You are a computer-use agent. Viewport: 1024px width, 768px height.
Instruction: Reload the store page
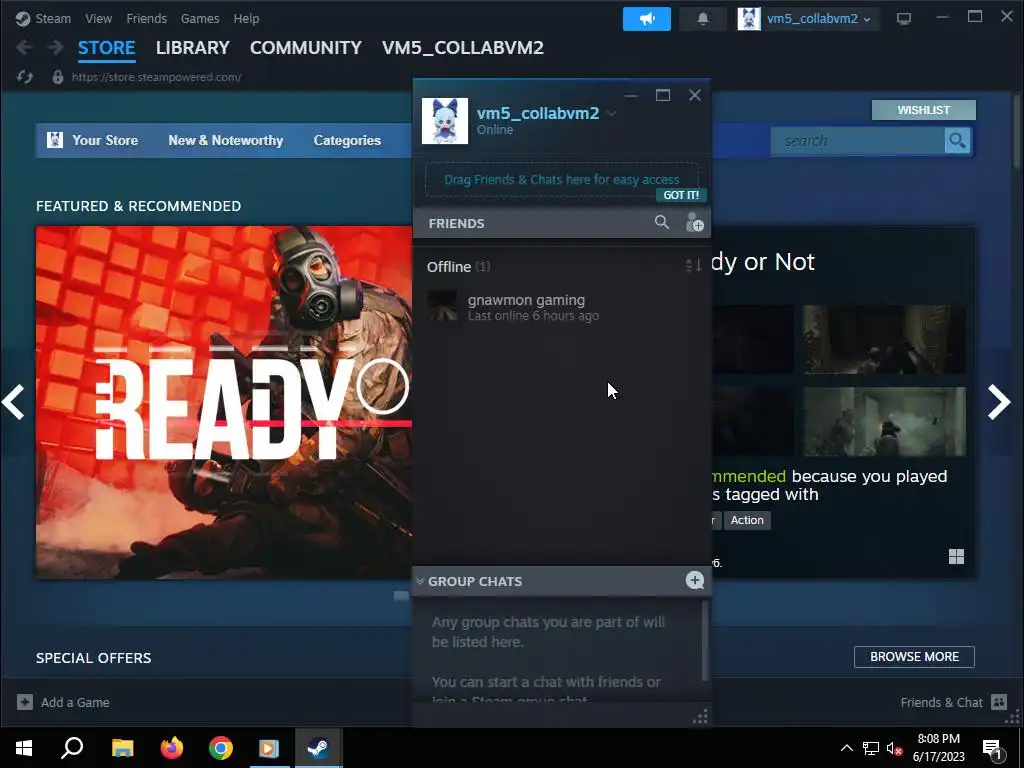point(25,77)
